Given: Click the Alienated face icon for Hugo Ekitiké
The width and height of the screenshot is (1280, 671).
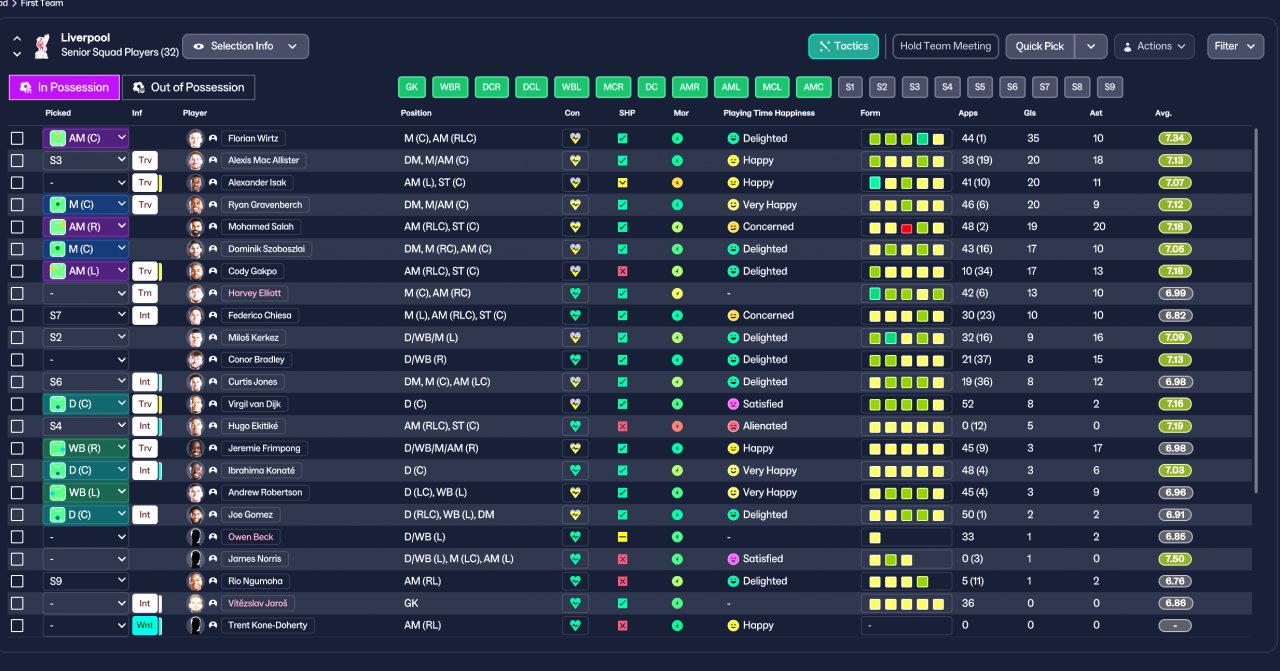Looking at the screenshot, I should tap(733, 426).
